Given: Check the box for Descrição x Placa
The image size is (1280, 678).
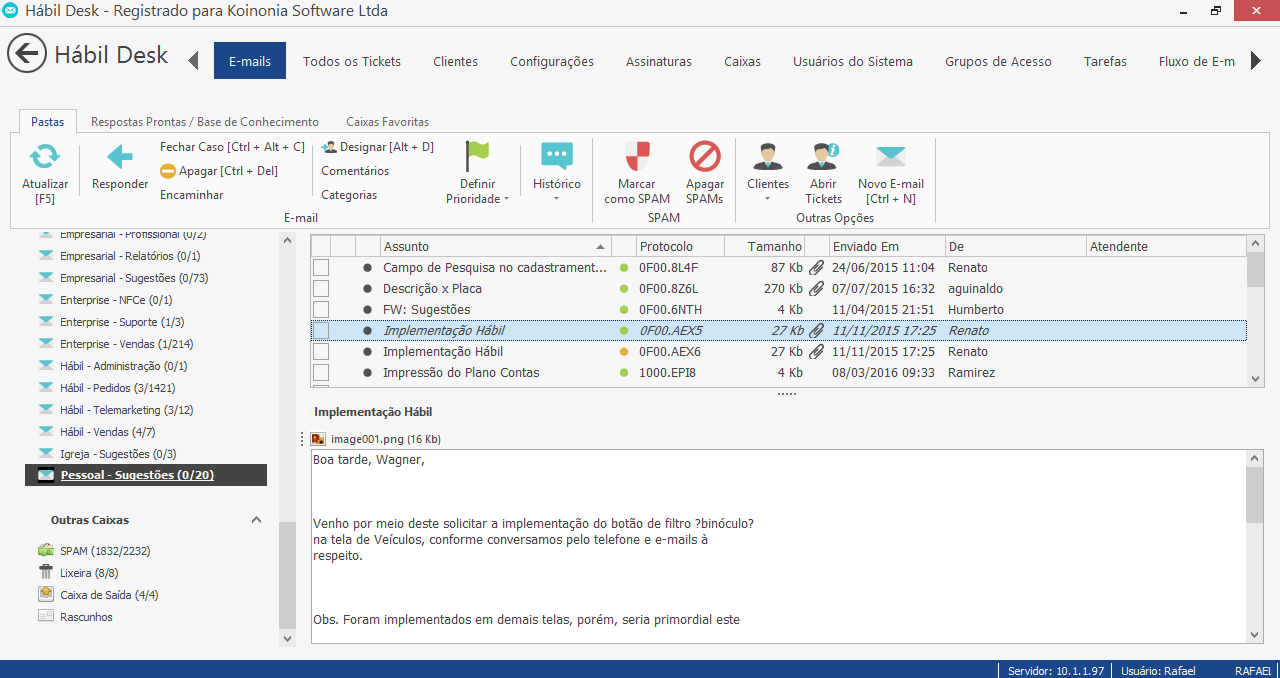Looking at the screenshot, I should click(x=321, y=289).
